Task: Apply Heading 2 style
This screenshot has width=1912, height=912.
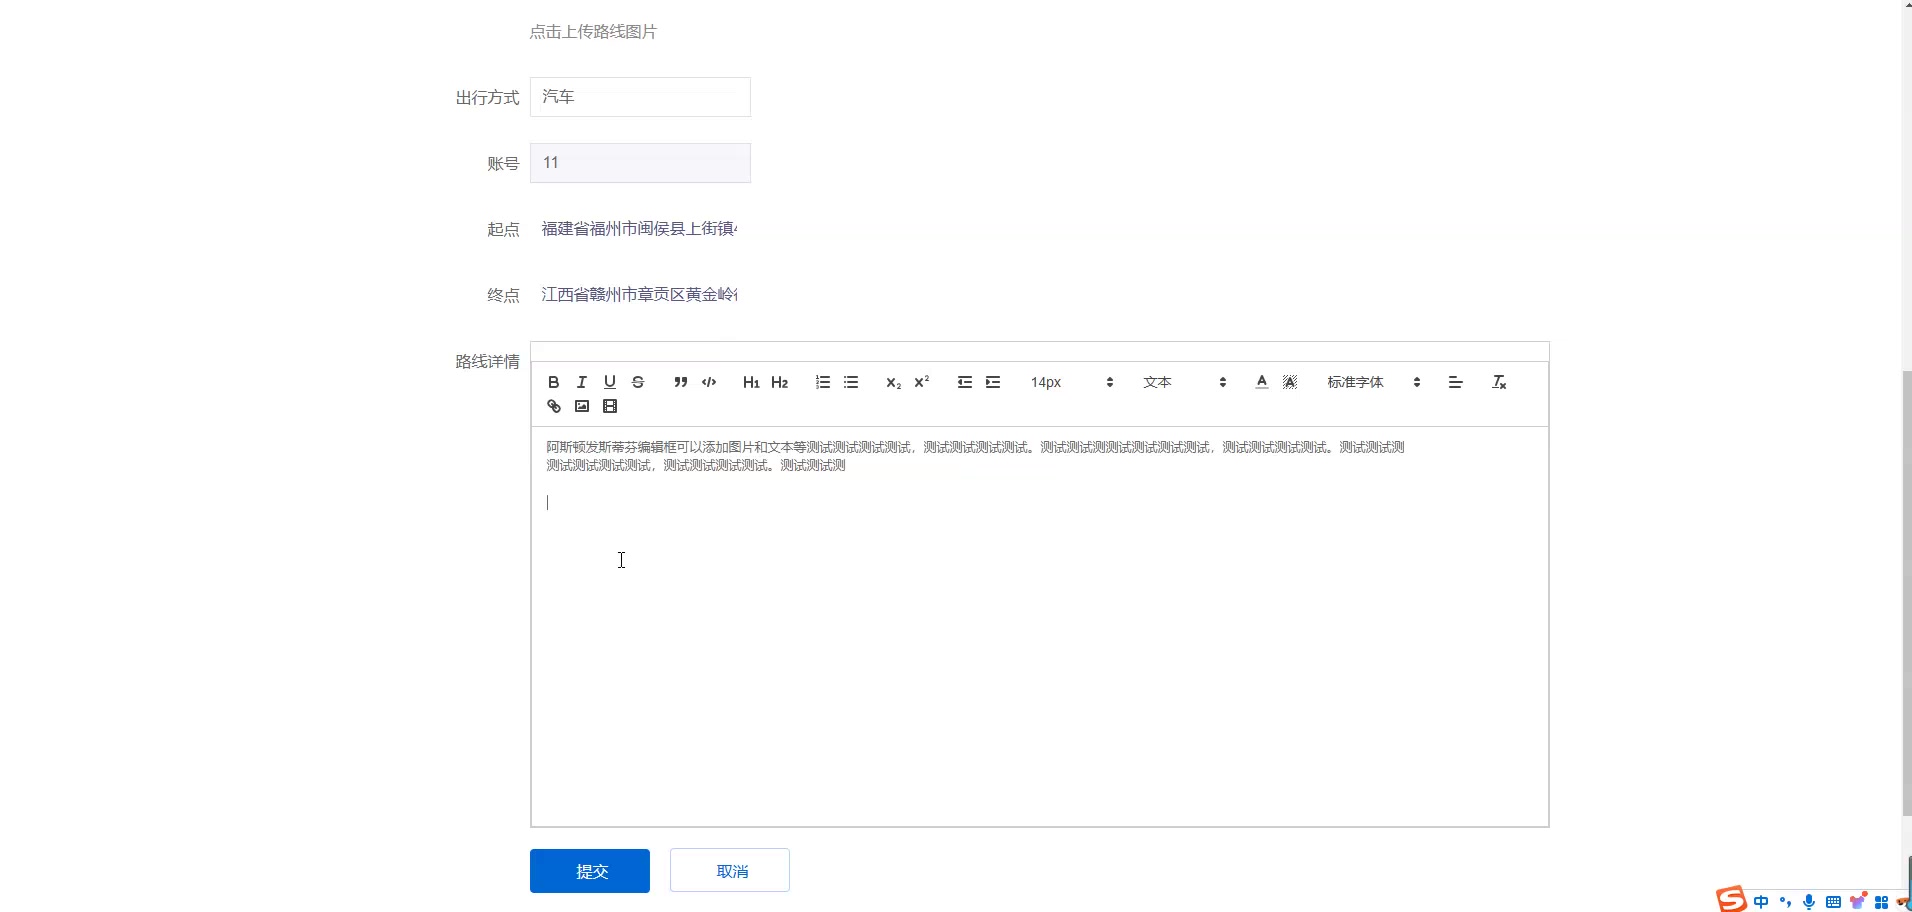Action: [779, 382]
